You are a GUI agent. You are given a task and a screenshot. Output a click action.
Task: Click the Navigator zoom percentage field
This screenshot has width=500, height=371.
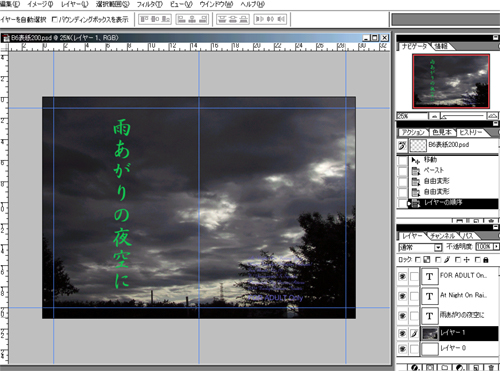tap(412, 116)
